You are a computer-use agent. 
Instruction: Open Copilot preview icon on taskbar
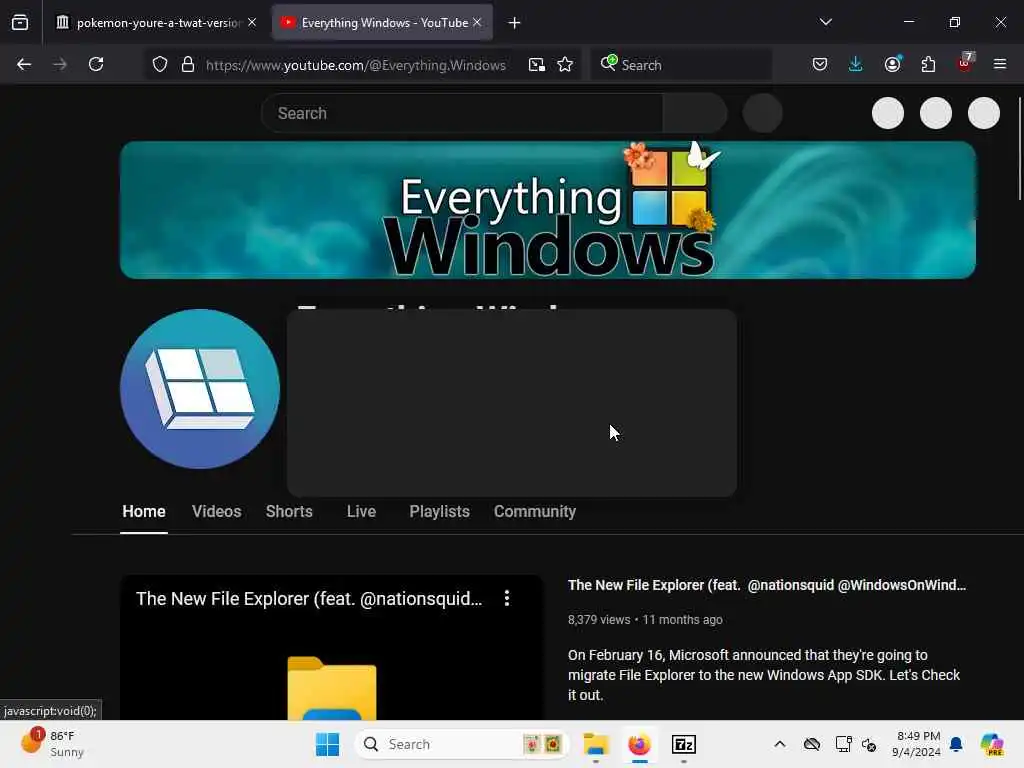pos(992,744)
